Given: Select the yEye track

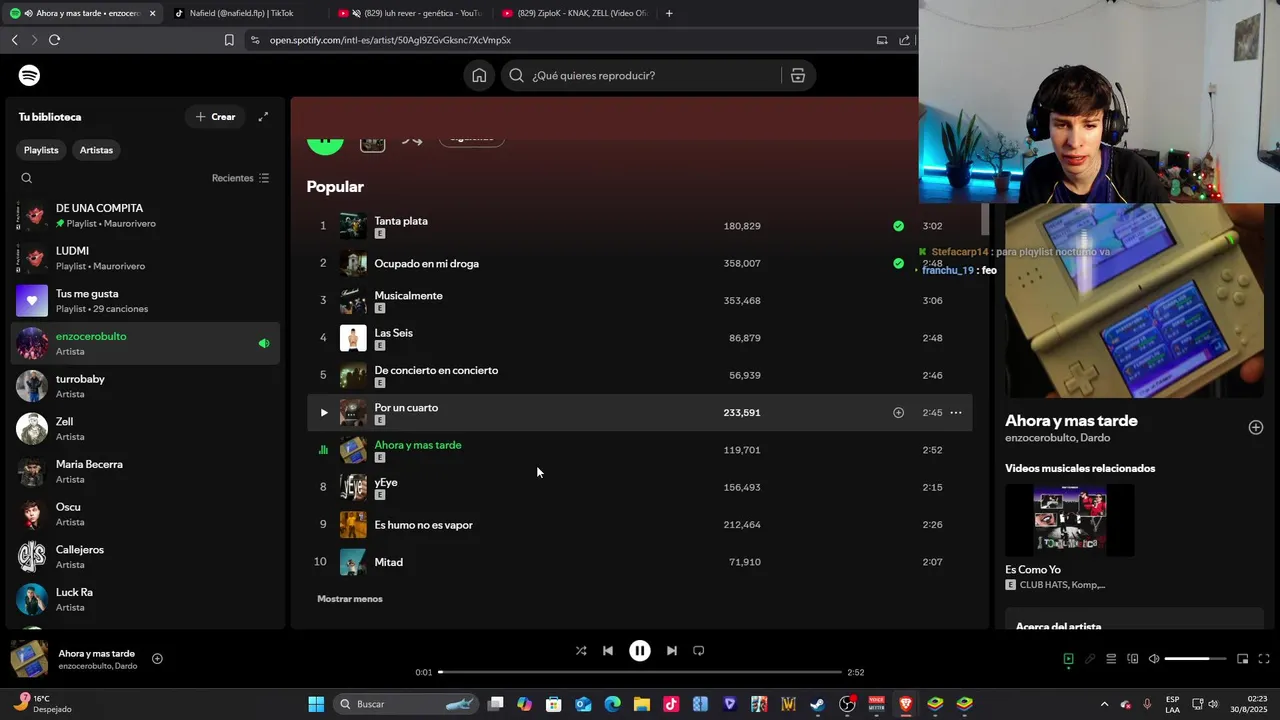Looking at the screenshot, I should coord(640,488).
